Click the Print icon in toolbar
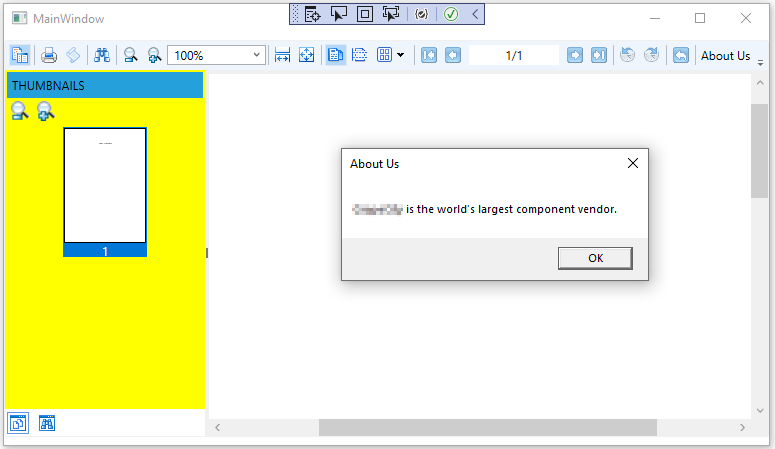This screenshot has width=775, height=449. pyautogui.click(x=48, y=55)
